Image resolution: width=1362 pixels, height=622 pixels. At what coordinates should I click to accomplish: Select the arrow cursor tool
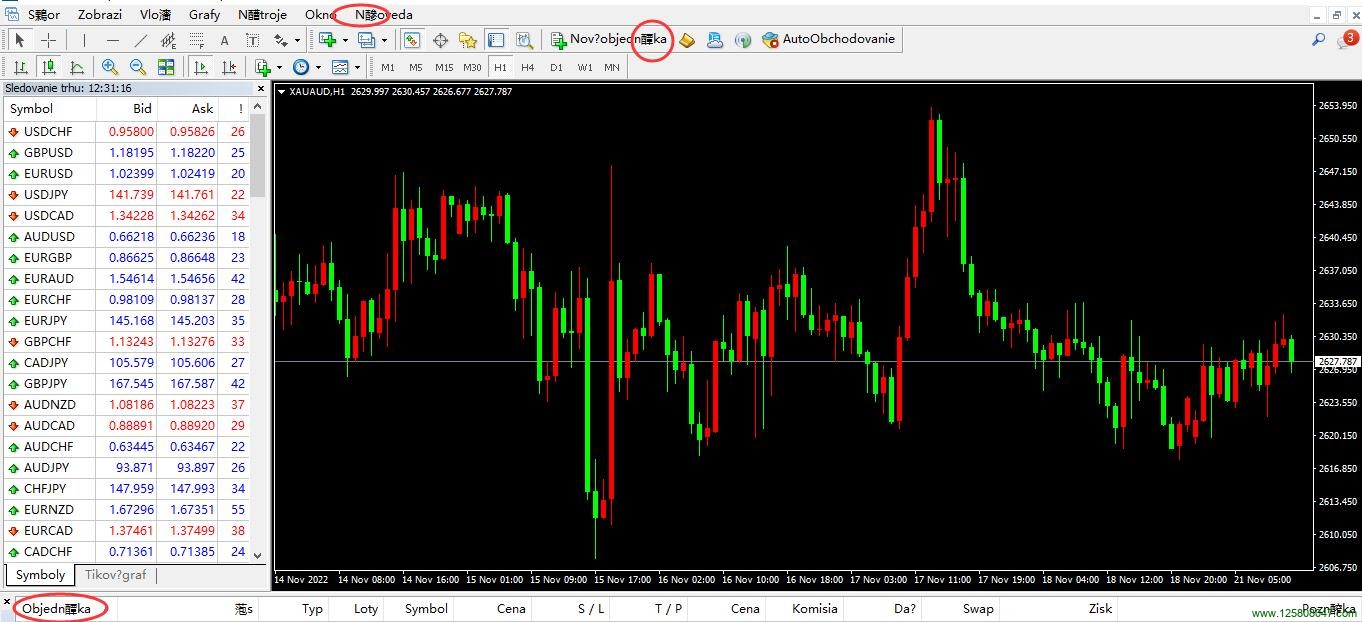(x=19, y=40)
